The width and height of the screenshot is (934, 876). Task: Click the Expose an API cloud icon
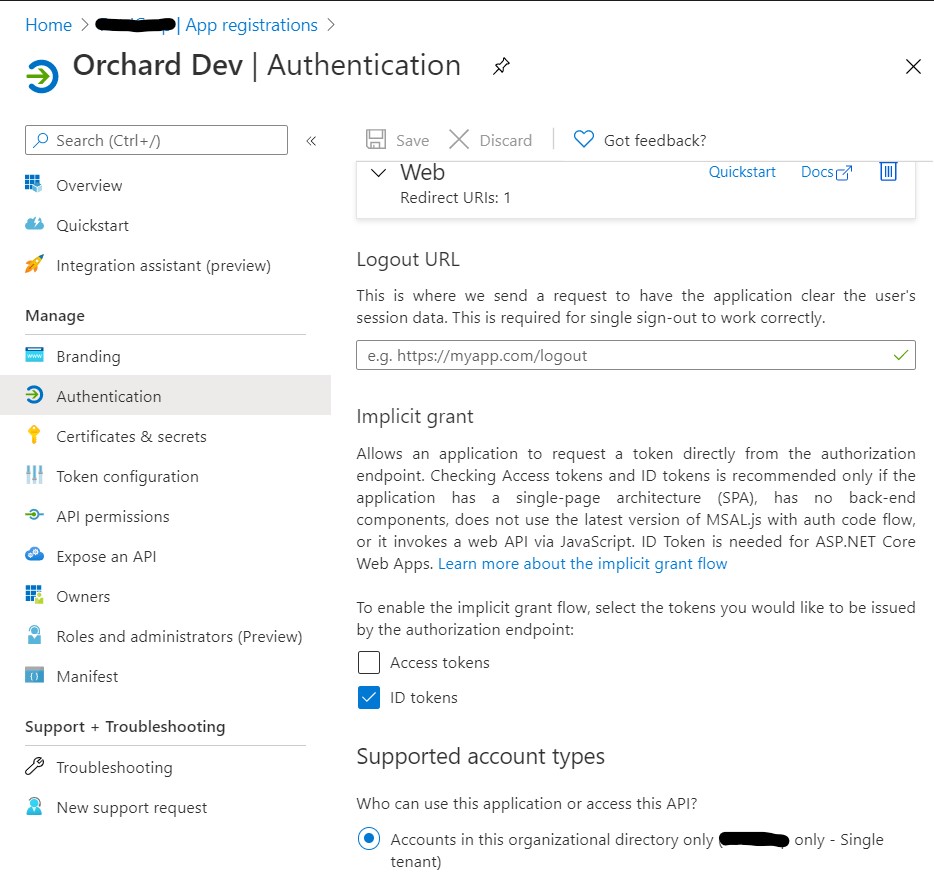(34, 554)
